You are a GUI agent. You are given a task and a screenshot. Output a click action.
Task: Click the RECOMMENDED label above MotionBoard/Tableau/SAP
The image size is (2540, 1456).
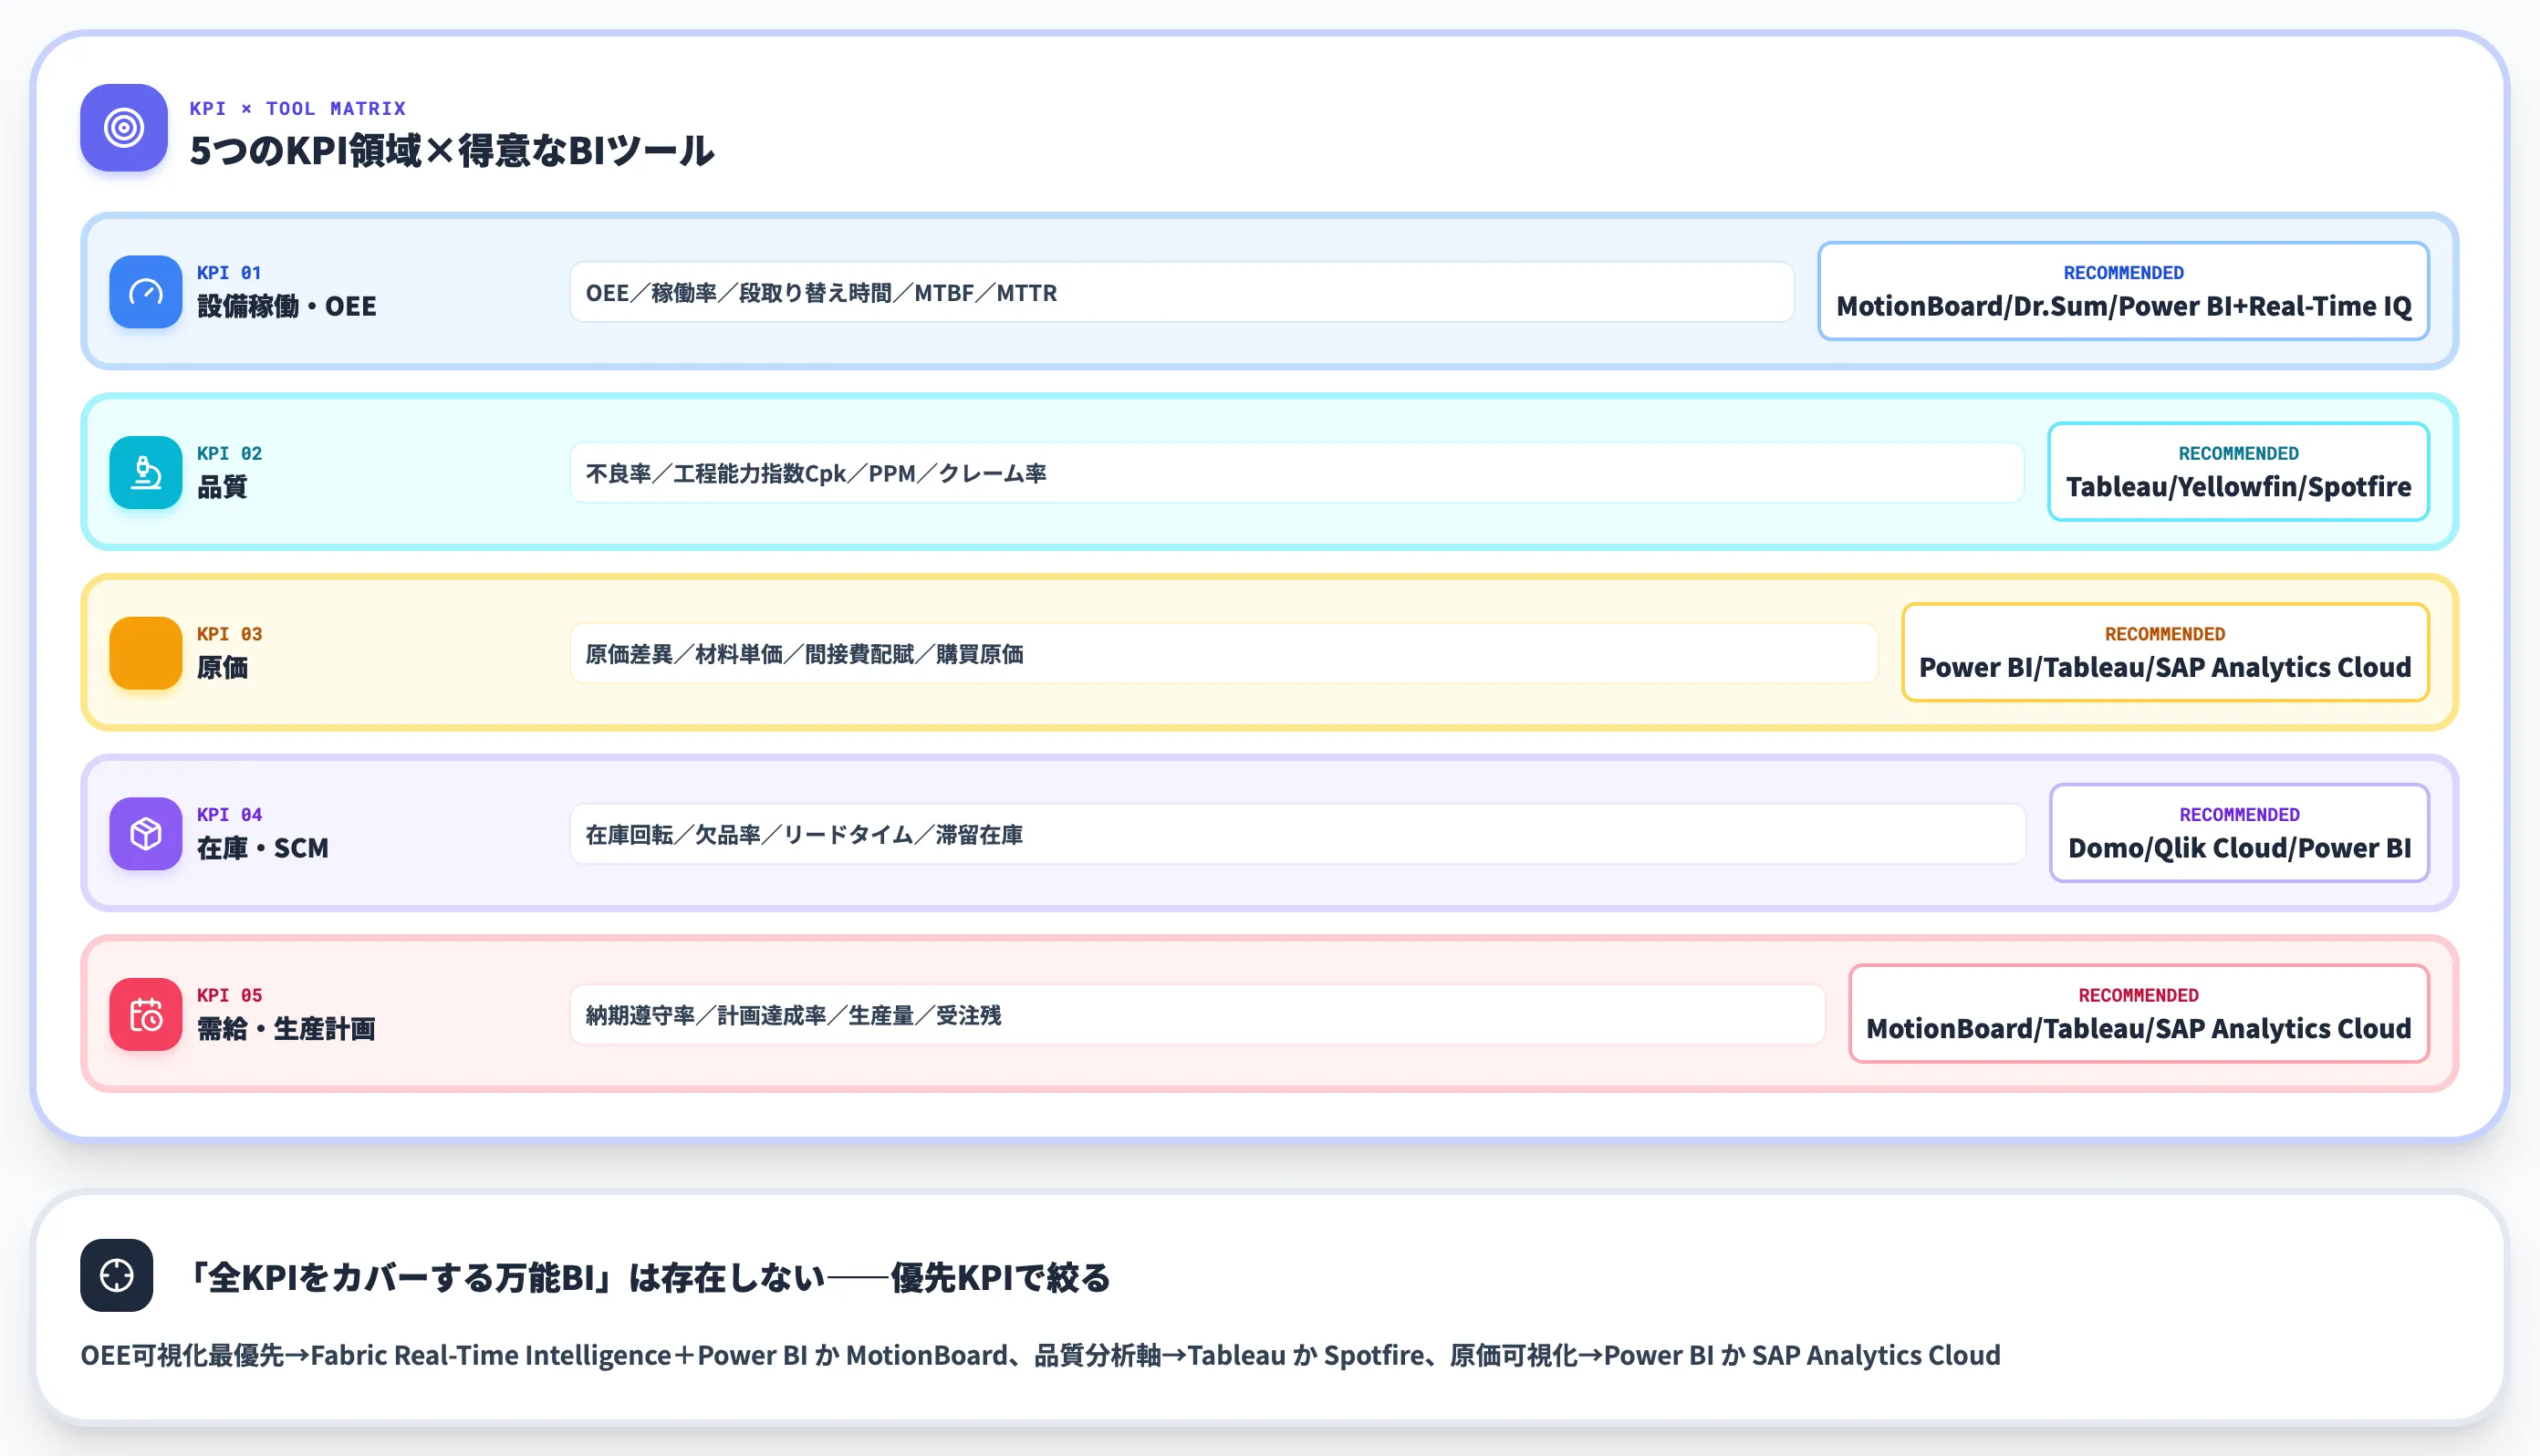[2139, 996]
